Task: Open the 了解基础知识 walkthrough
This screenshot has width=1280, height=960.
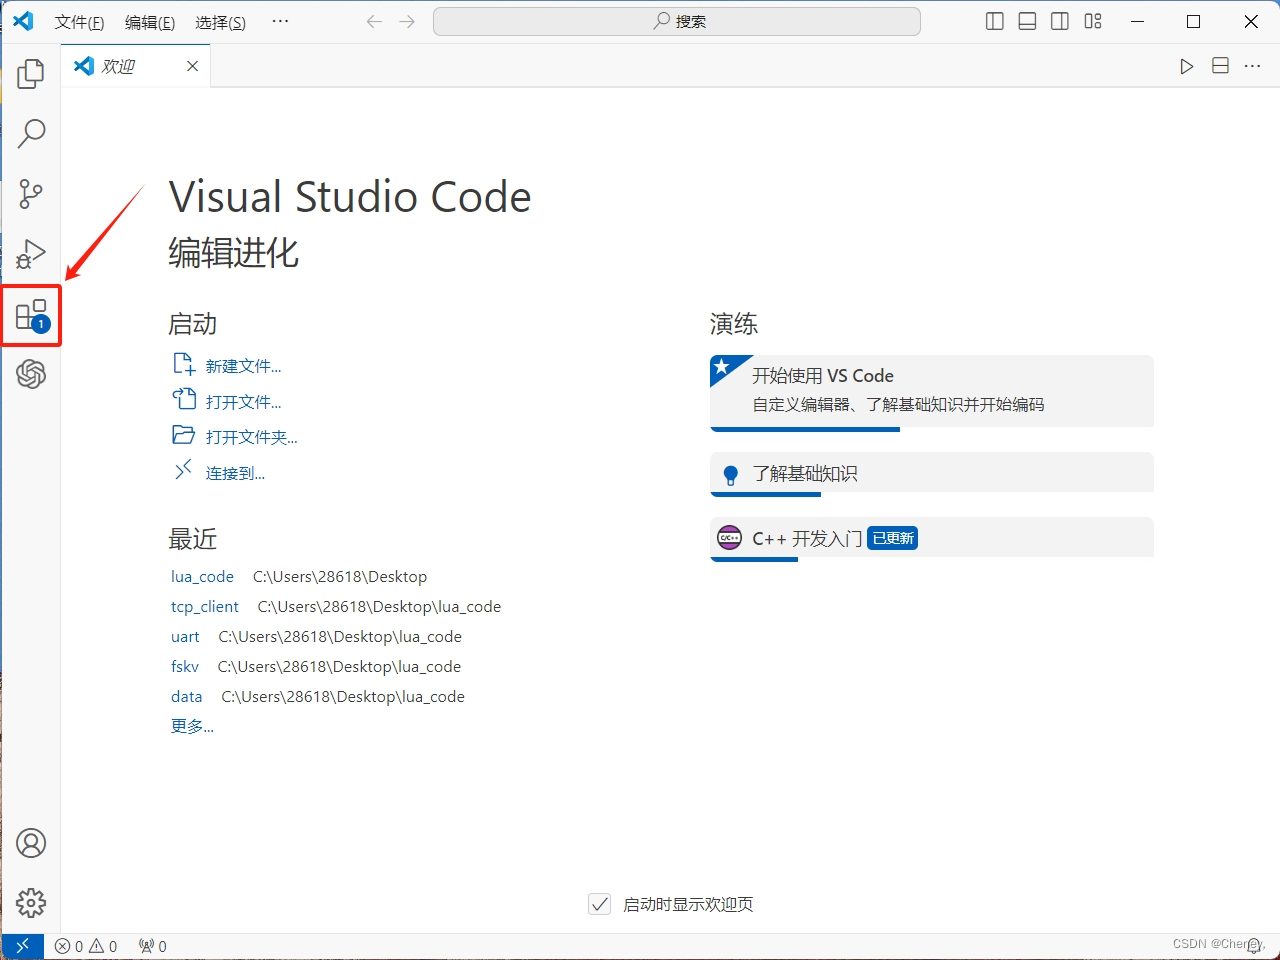Action: pos(932,473)
